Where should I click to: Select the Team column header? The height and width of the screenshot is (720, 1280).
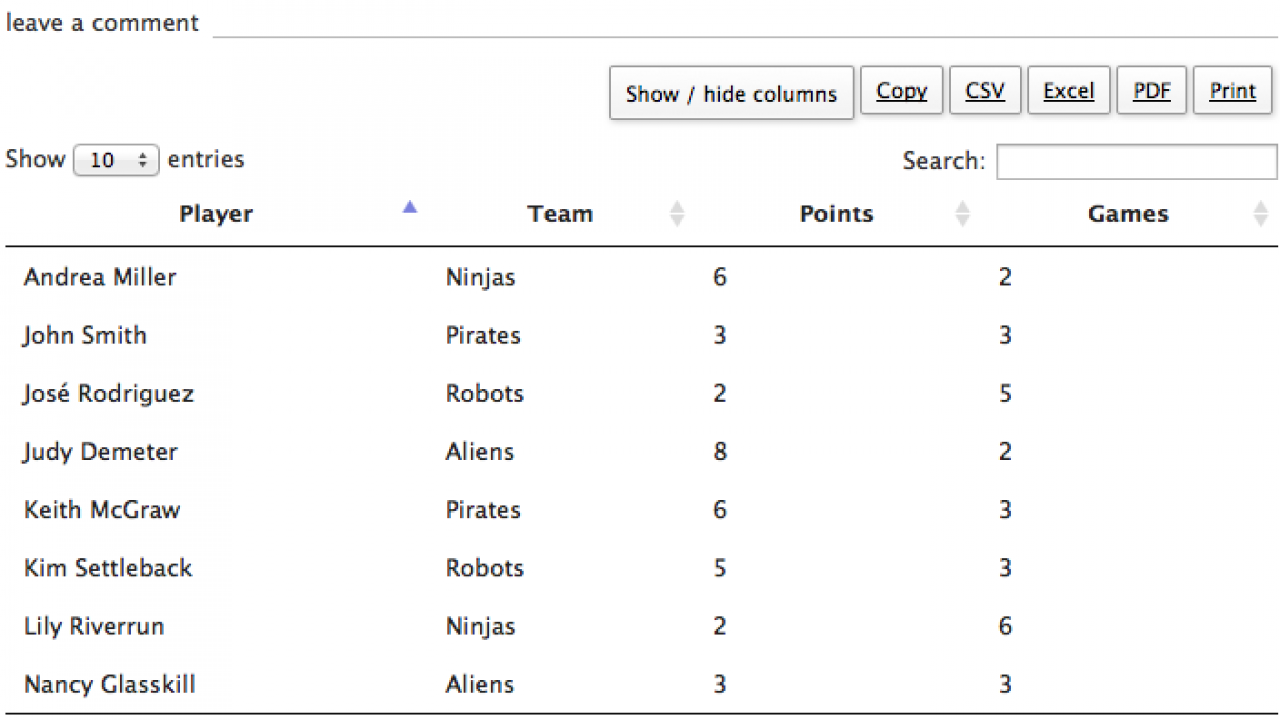click(560, 214)
